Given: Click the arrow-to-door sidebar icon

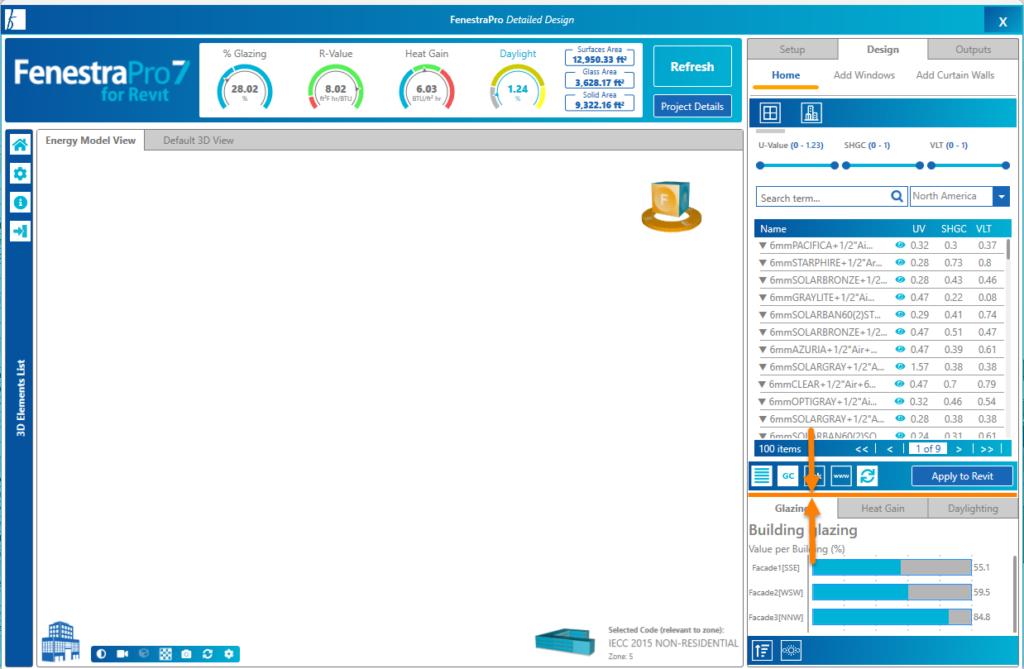Looking at the screenshot, I should [x=20, y=231].
